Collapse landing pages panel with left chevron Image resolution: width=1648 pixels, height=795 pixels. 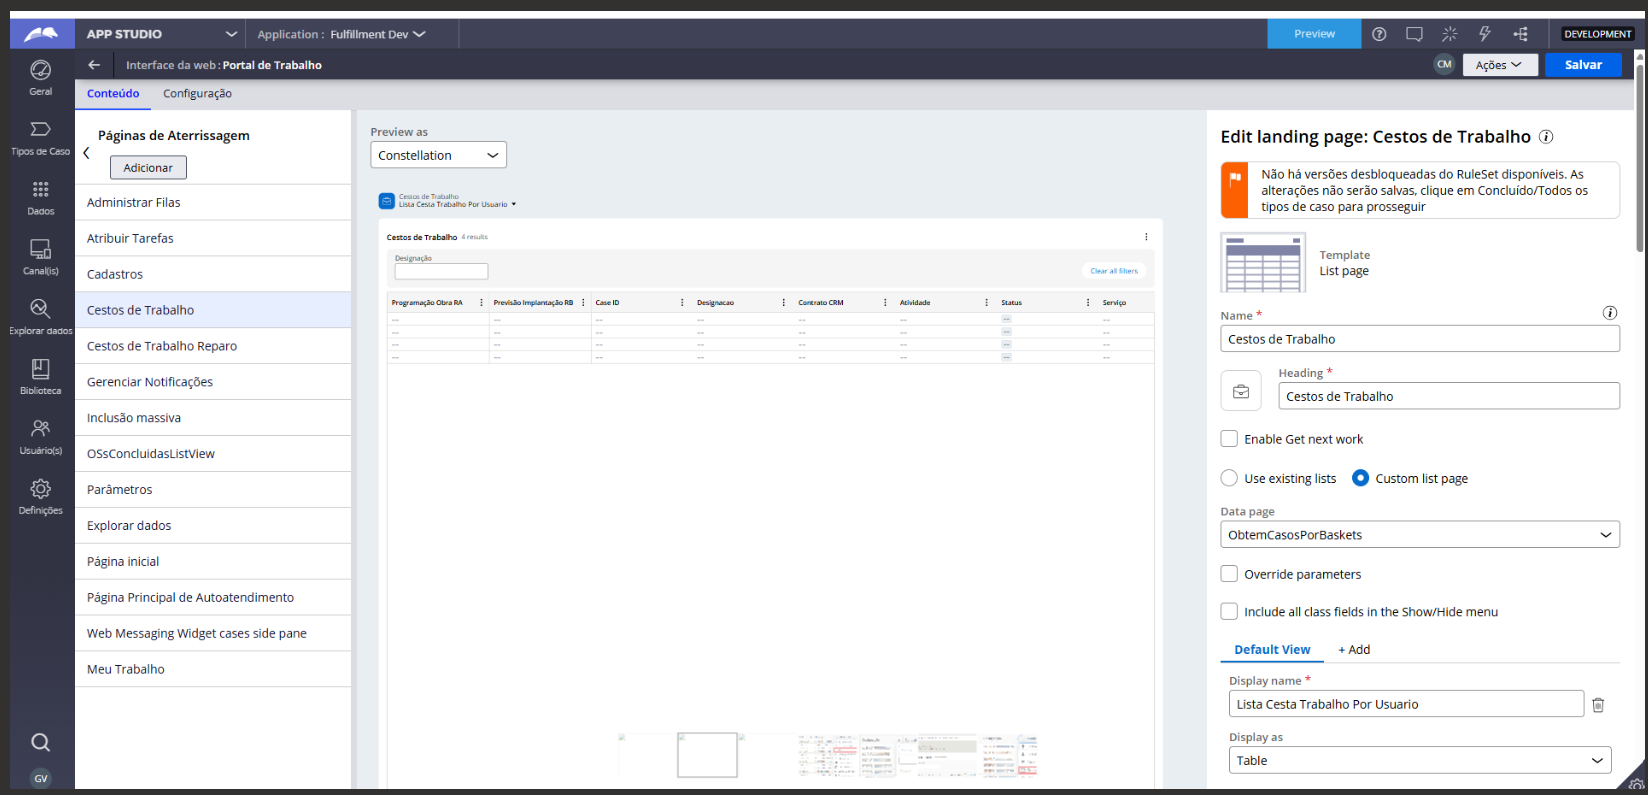coord(86,153)
